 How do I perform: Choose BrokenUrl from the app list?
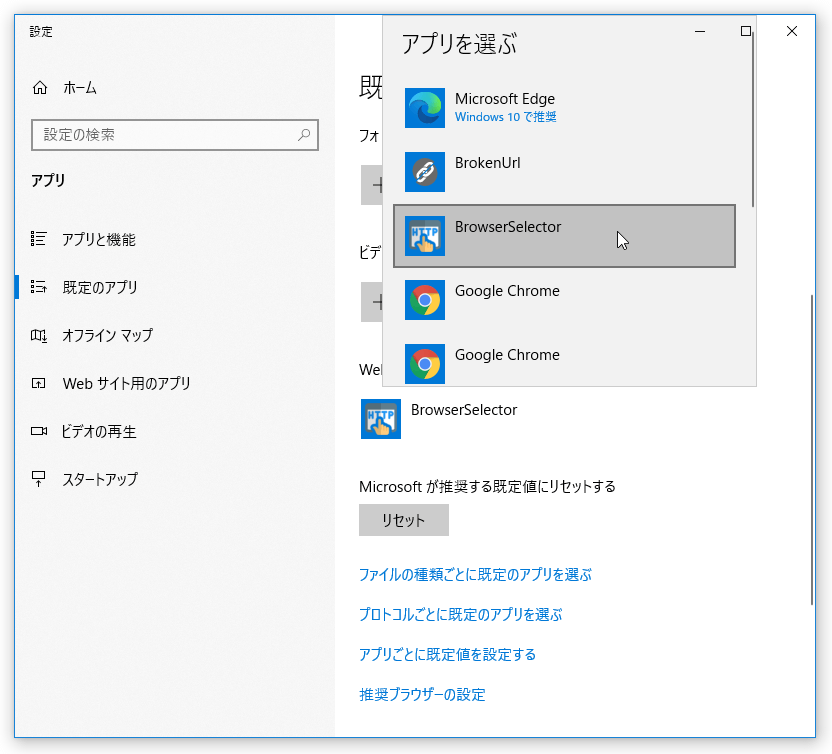point(564,172)
